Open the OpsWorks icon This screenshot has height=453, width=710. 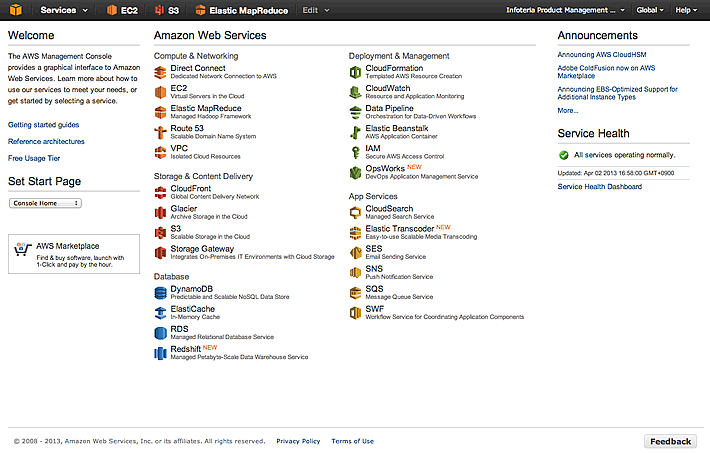pos(355,172)
